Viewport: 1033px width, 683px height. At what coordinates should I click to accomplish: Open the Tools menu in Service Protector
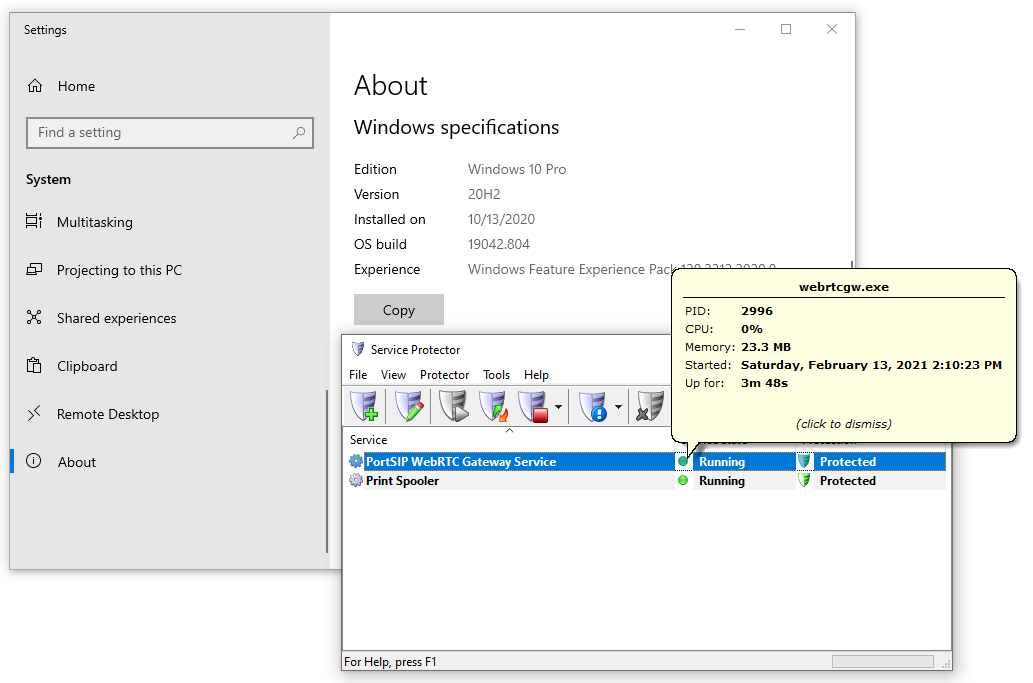click(x=497, y=375)
